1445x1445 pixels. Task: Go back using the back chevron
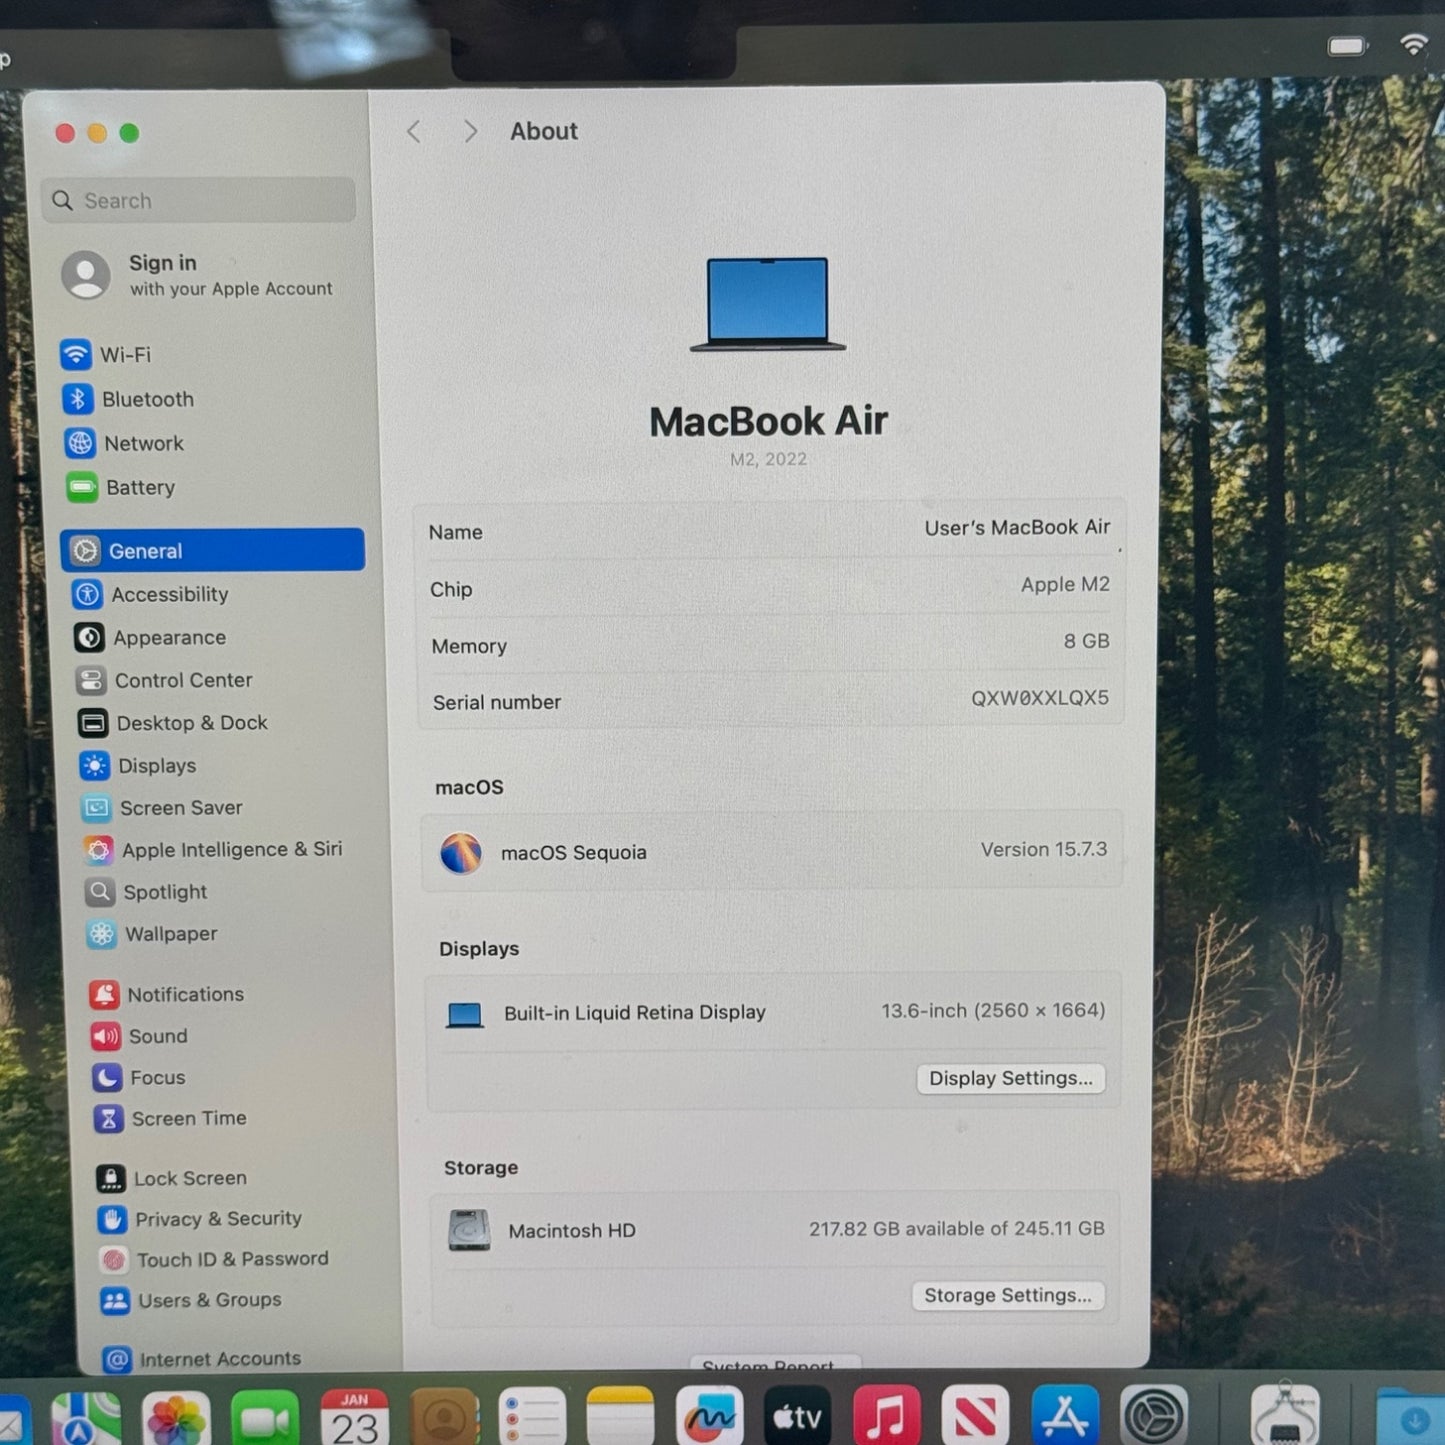coord(414,132)
